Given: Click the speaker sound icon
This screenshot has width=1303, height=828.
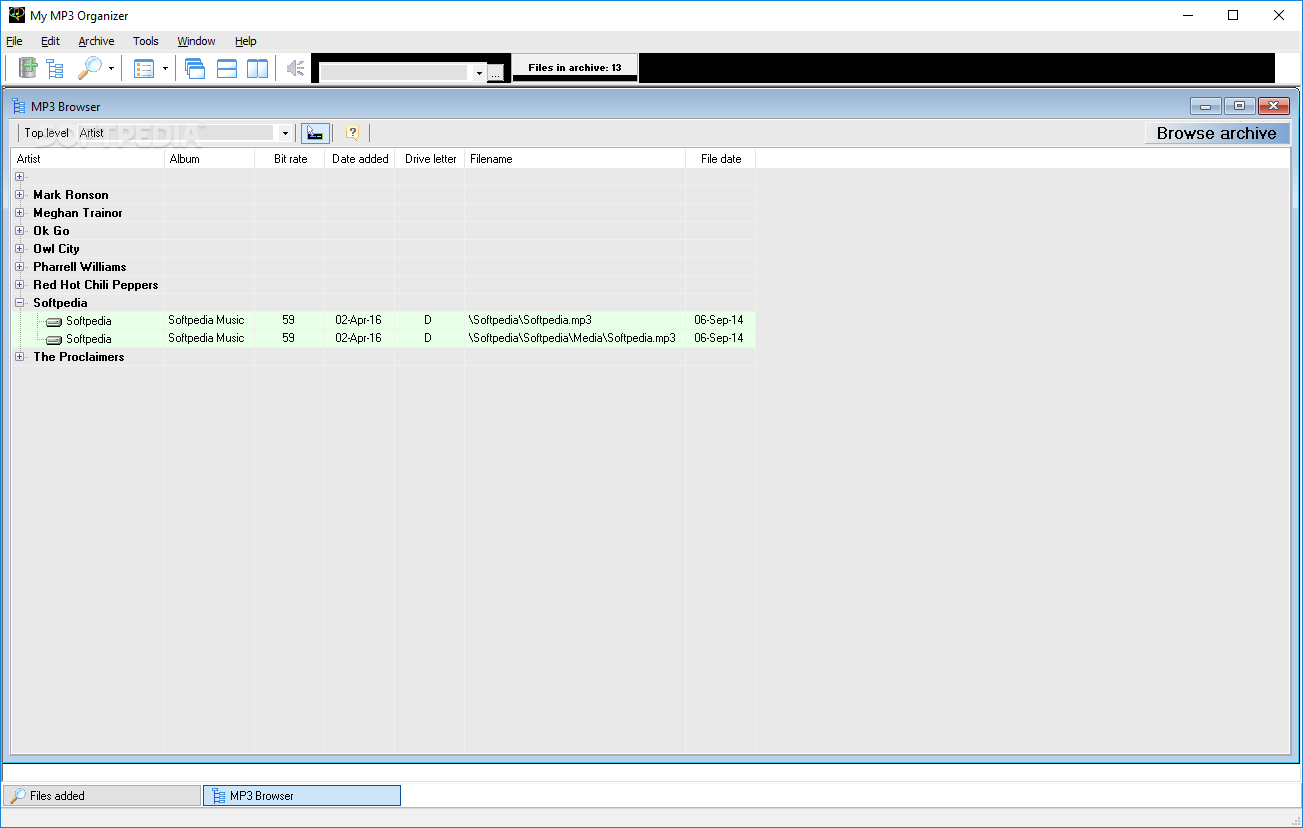Looking at the screenshot, I should 294,69.
